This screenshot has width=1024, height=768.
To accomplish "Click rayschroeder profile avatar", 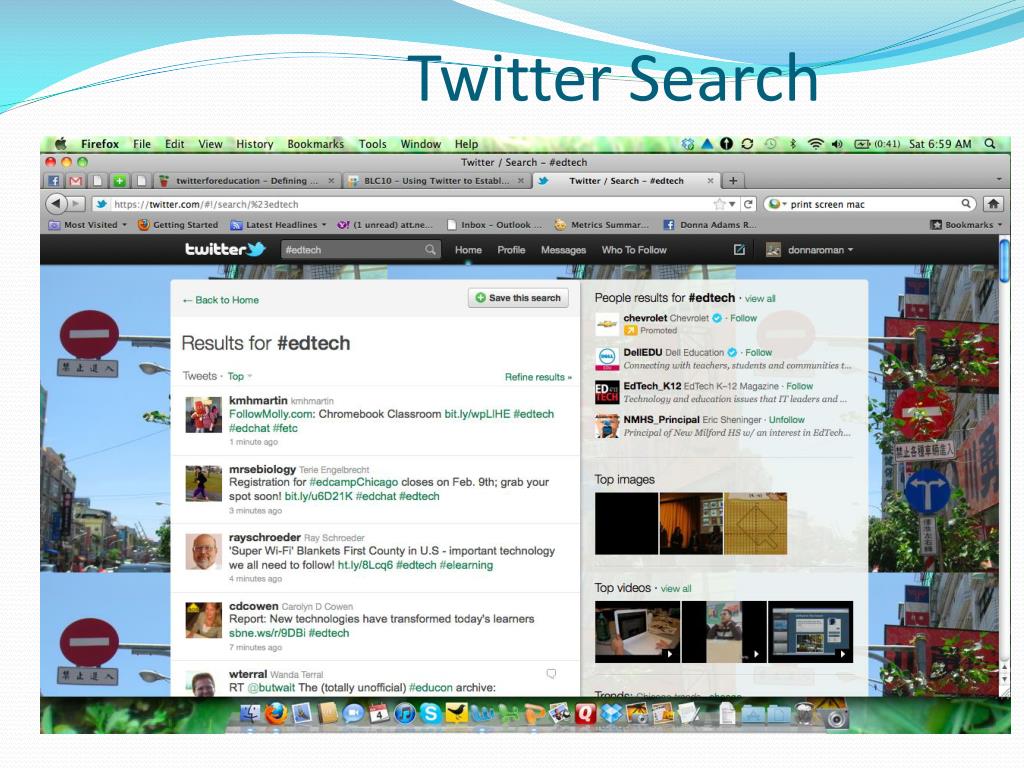I will [x=203, y=551].
